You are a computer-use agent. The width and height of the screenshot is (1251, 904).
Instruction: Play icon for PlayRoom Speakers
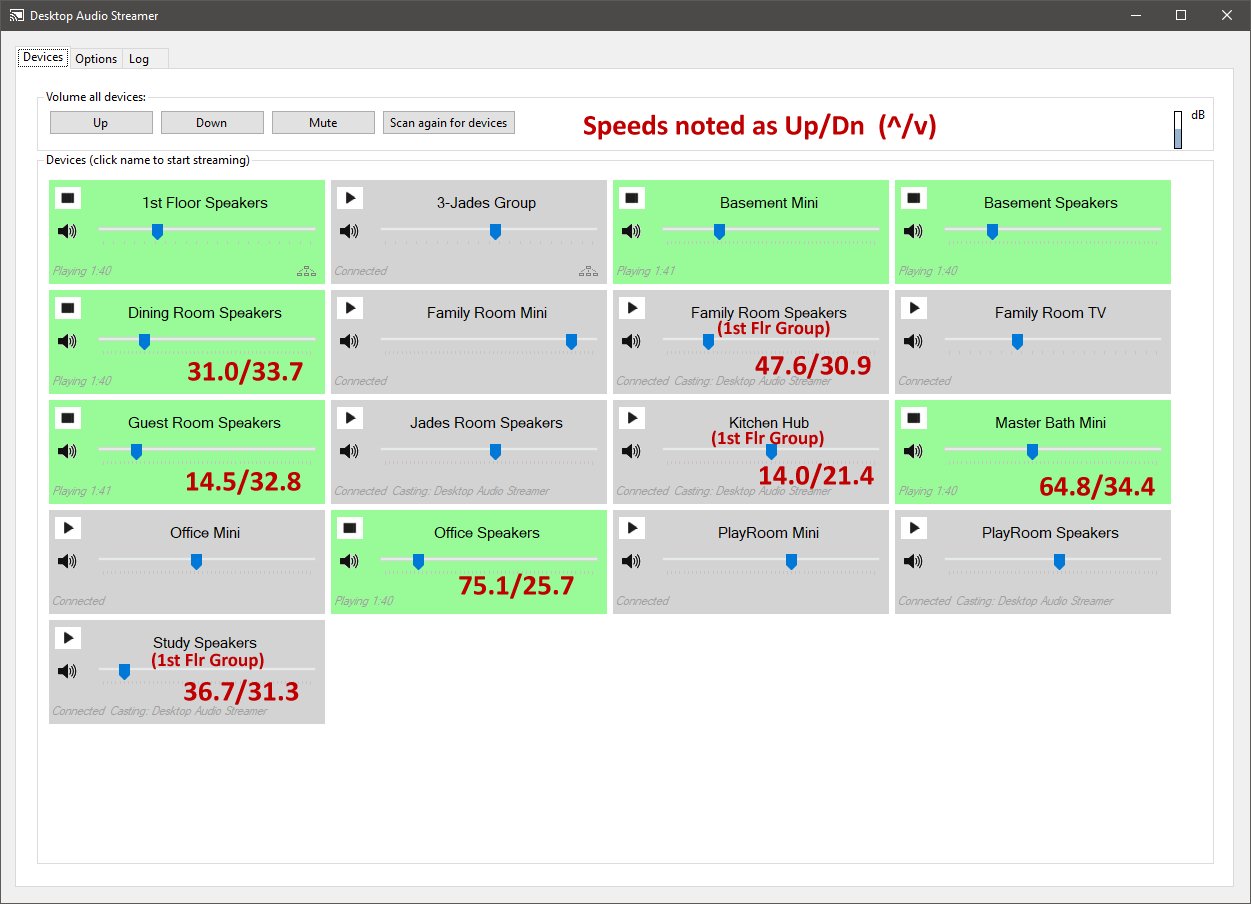pyautogui.click(x=914, y=528)
